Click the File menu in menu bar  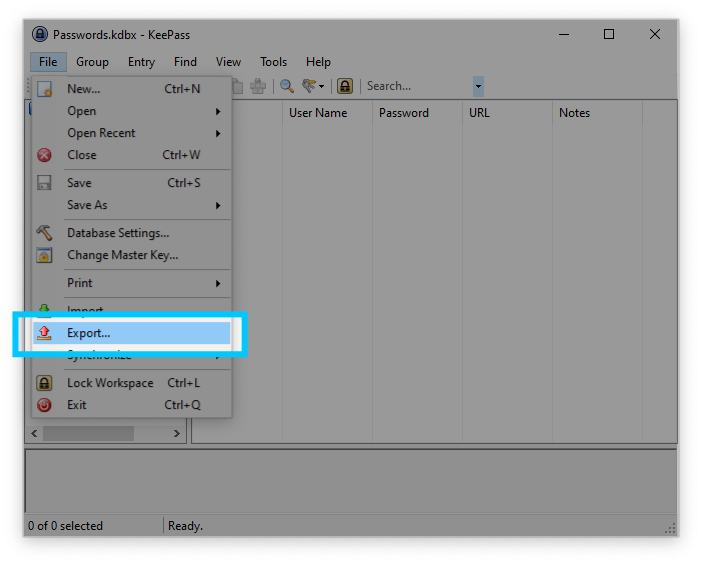48,62
